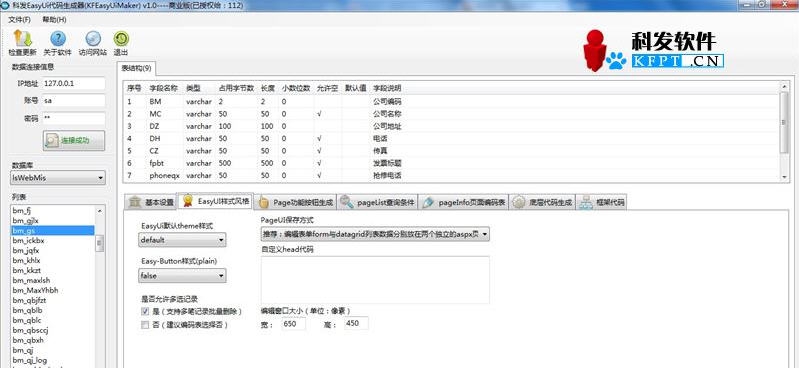Viewport: 799px width, 368px height.
Task: Select bm_gs in the table list
Action: (52, 231)
